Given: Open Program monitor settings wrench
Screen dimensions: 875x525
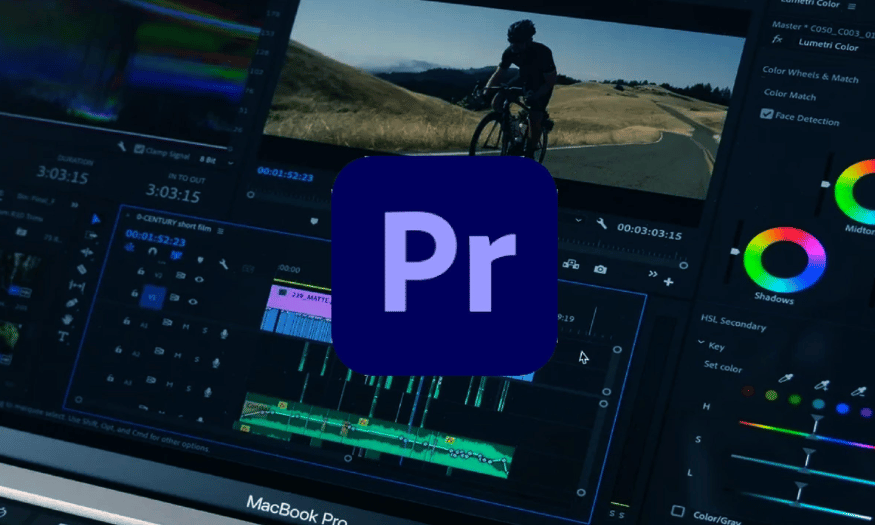Looking at the screenshot, I should pyautogui.click(x=601, y=224).
